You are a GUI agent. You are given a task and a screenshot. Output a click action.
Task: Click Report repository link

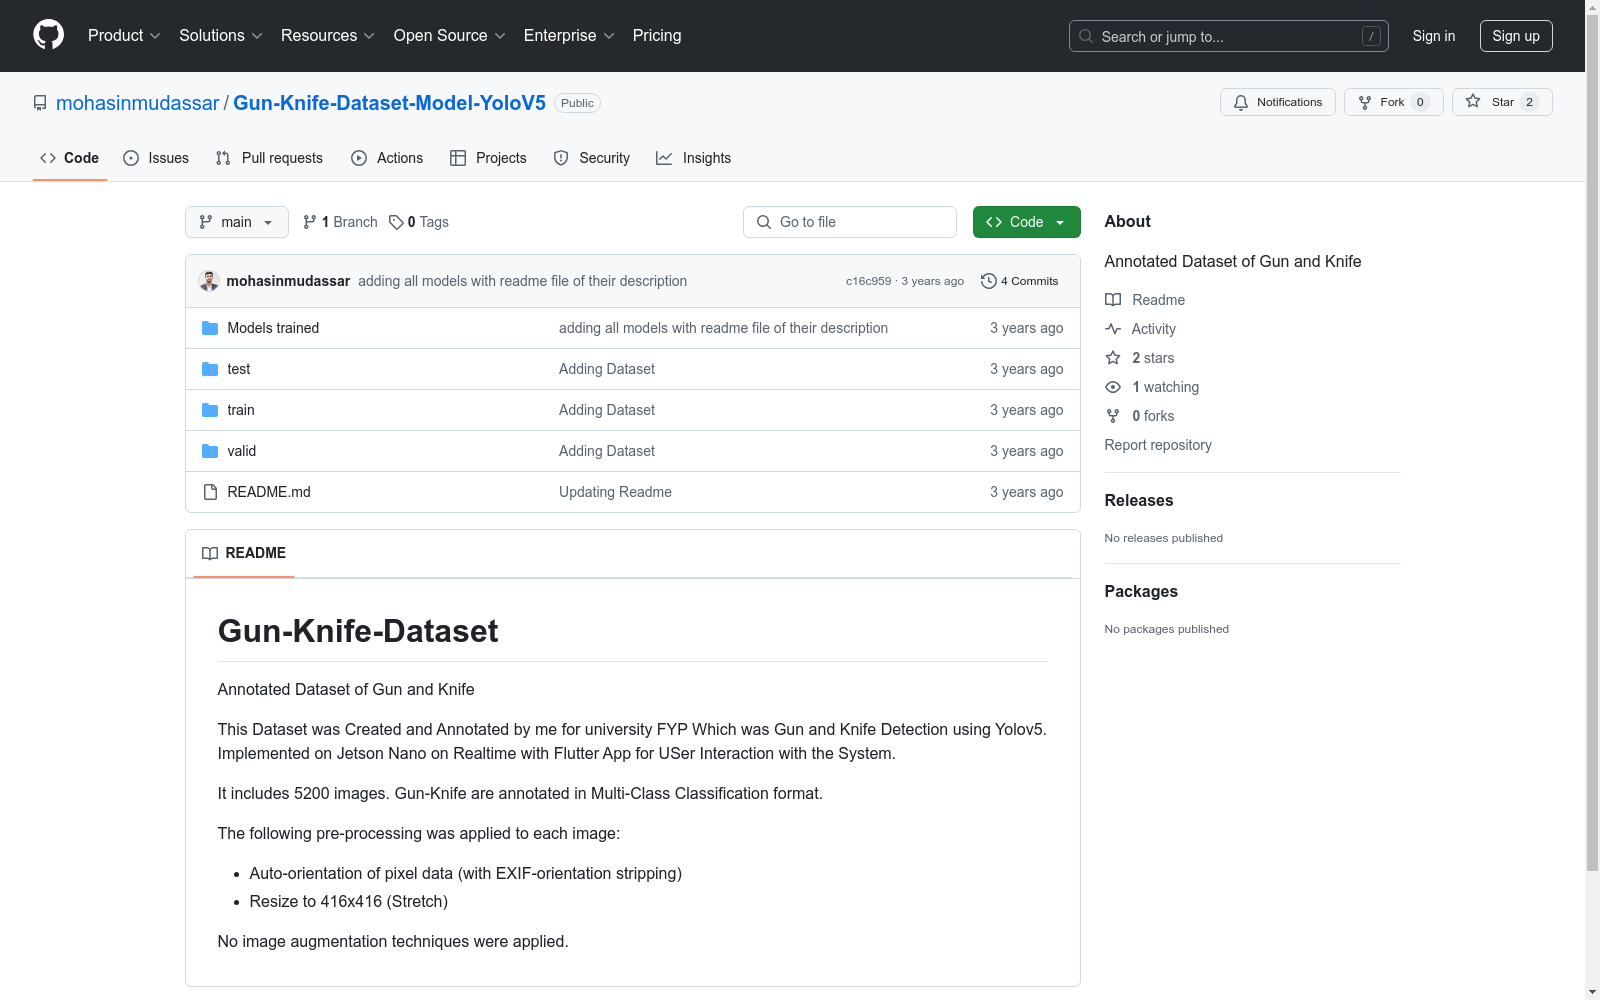click(1158, 445)
